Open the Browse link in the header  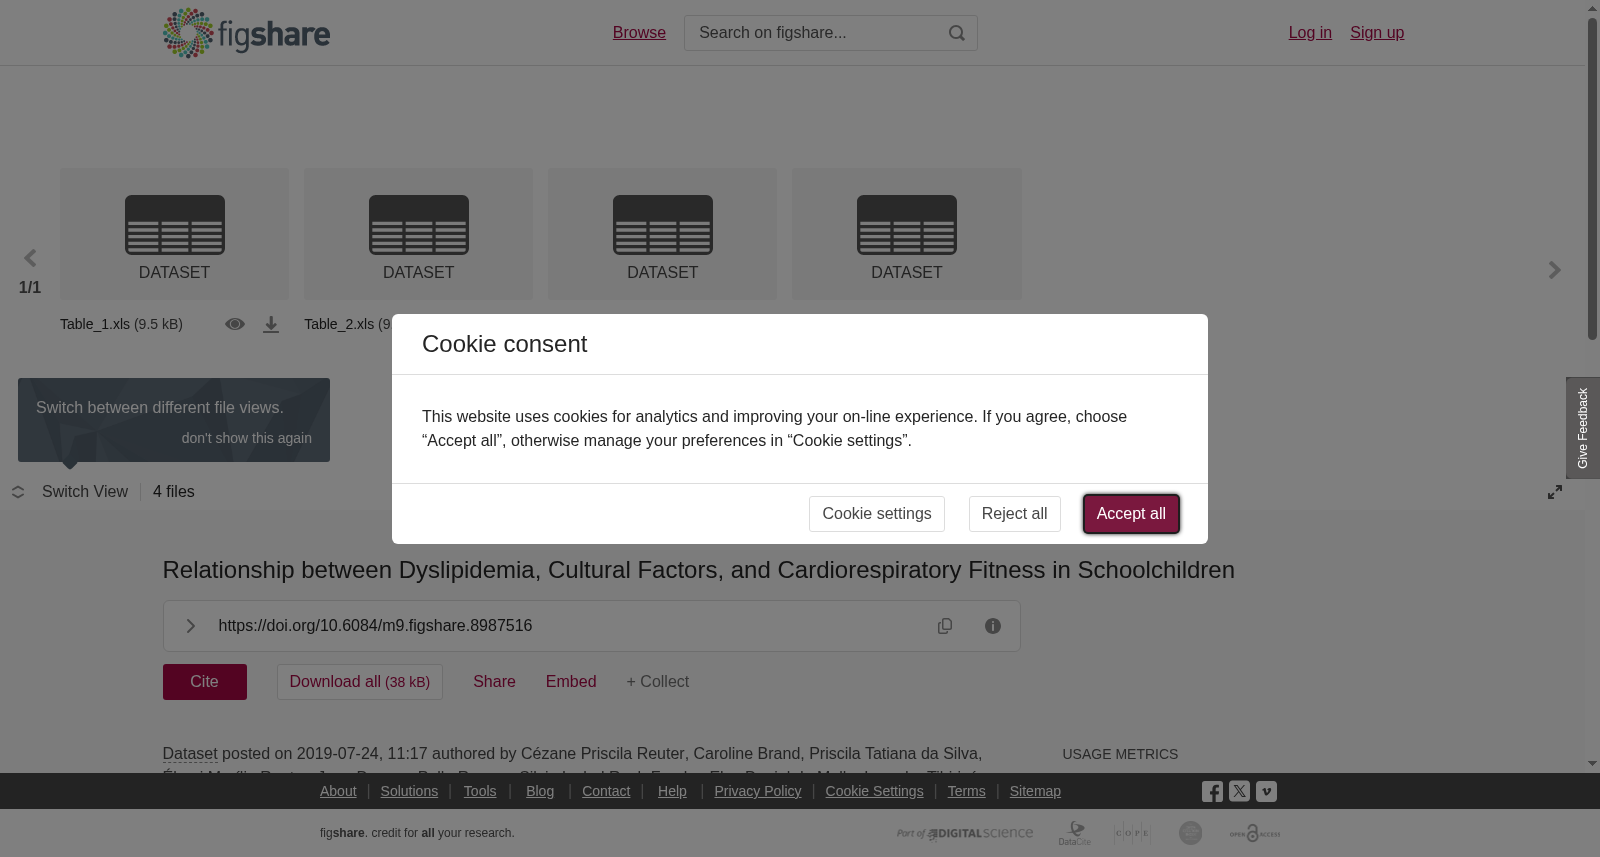639,33
